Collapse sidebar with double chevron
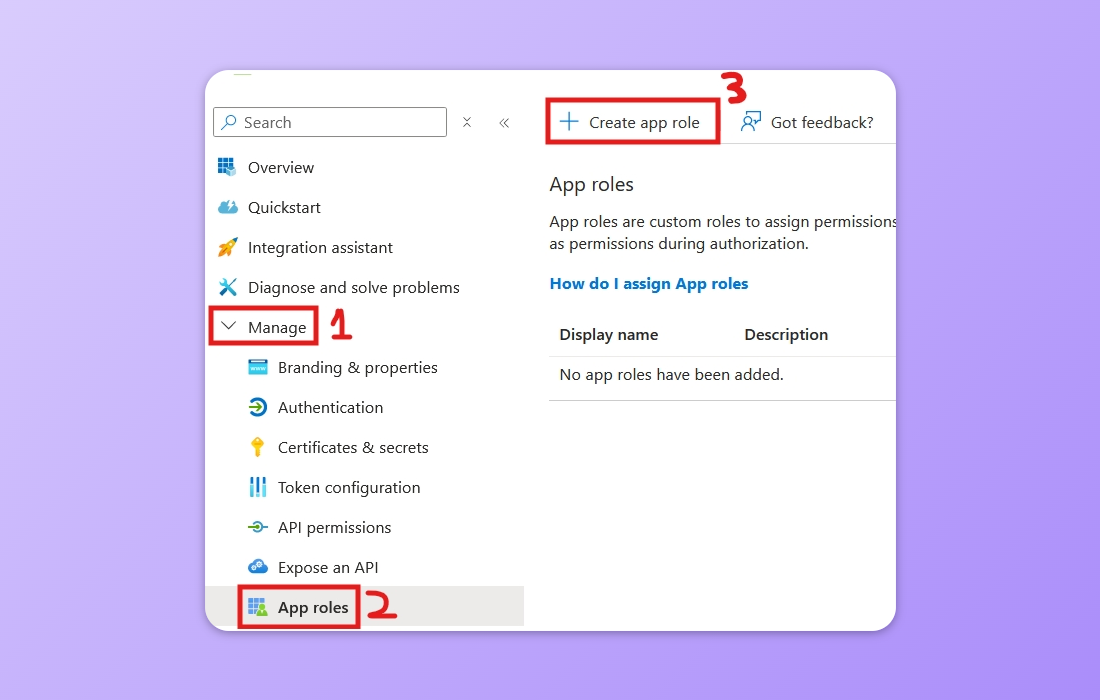1100x700 pixels. click(504, 123)
